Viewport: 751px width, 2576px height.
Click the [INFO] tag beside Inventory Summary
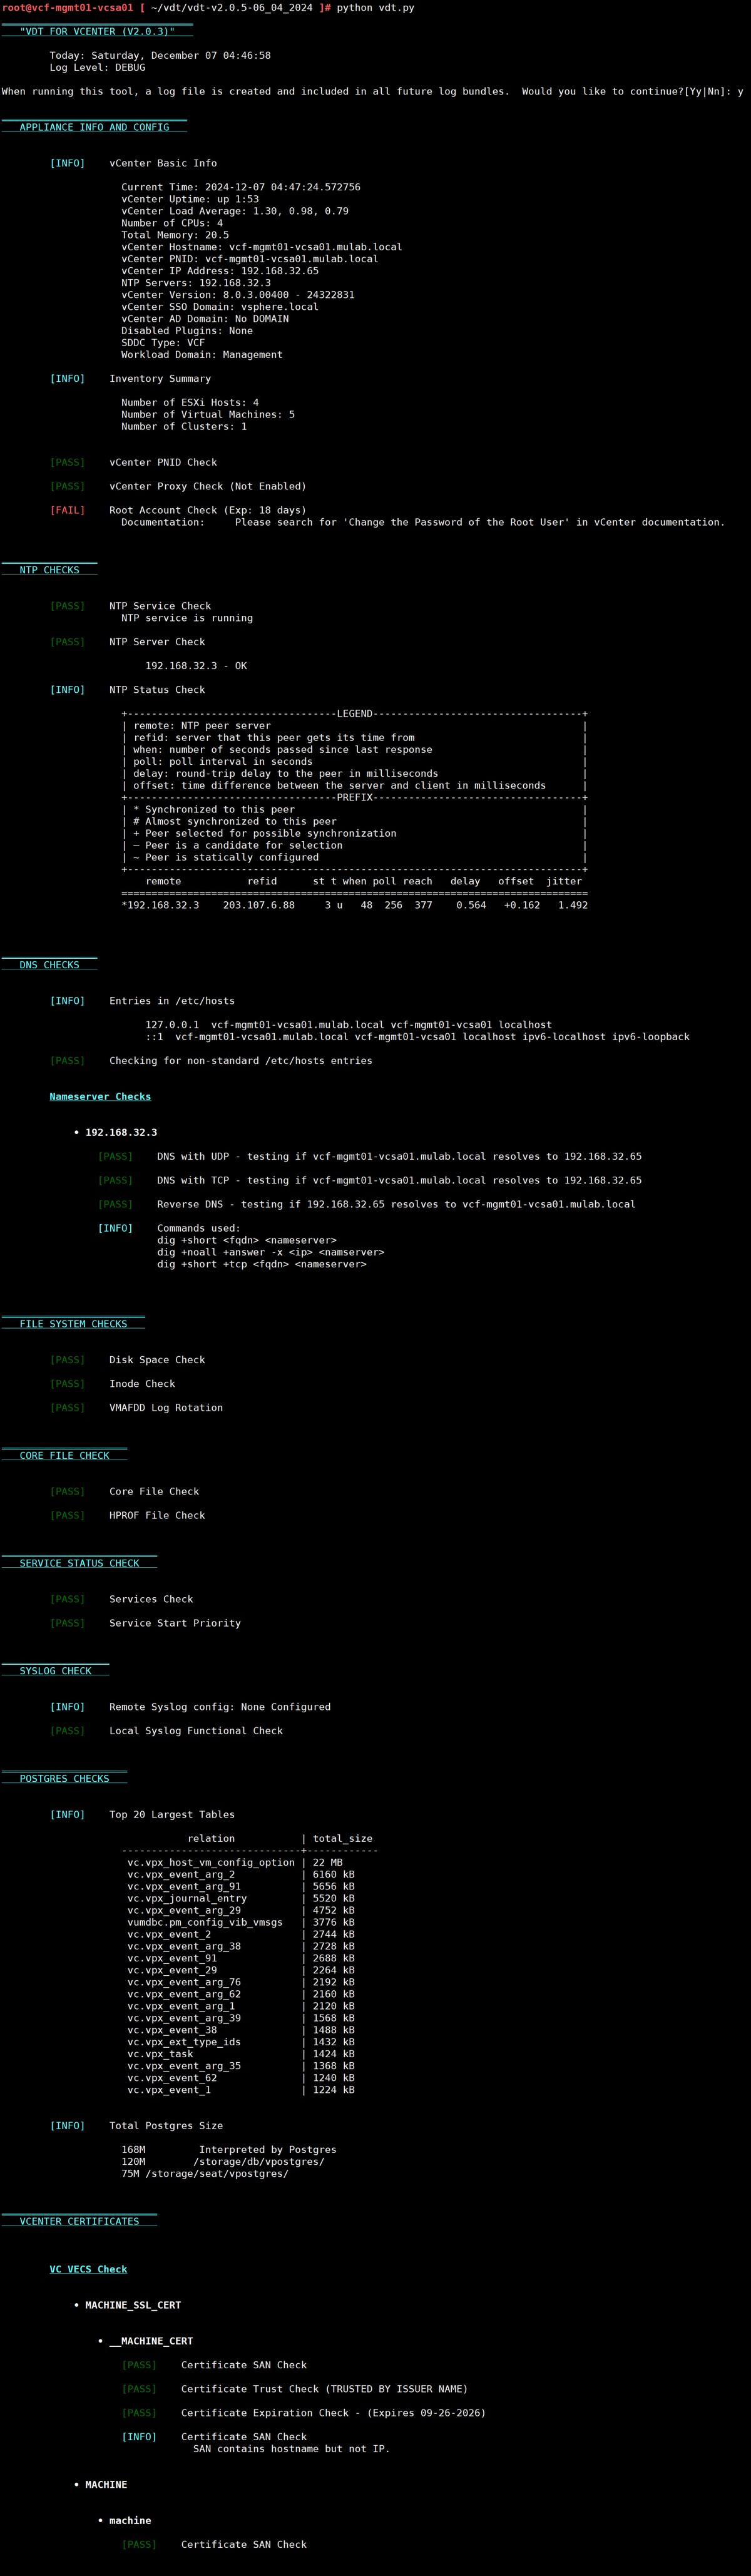(67, 378)
